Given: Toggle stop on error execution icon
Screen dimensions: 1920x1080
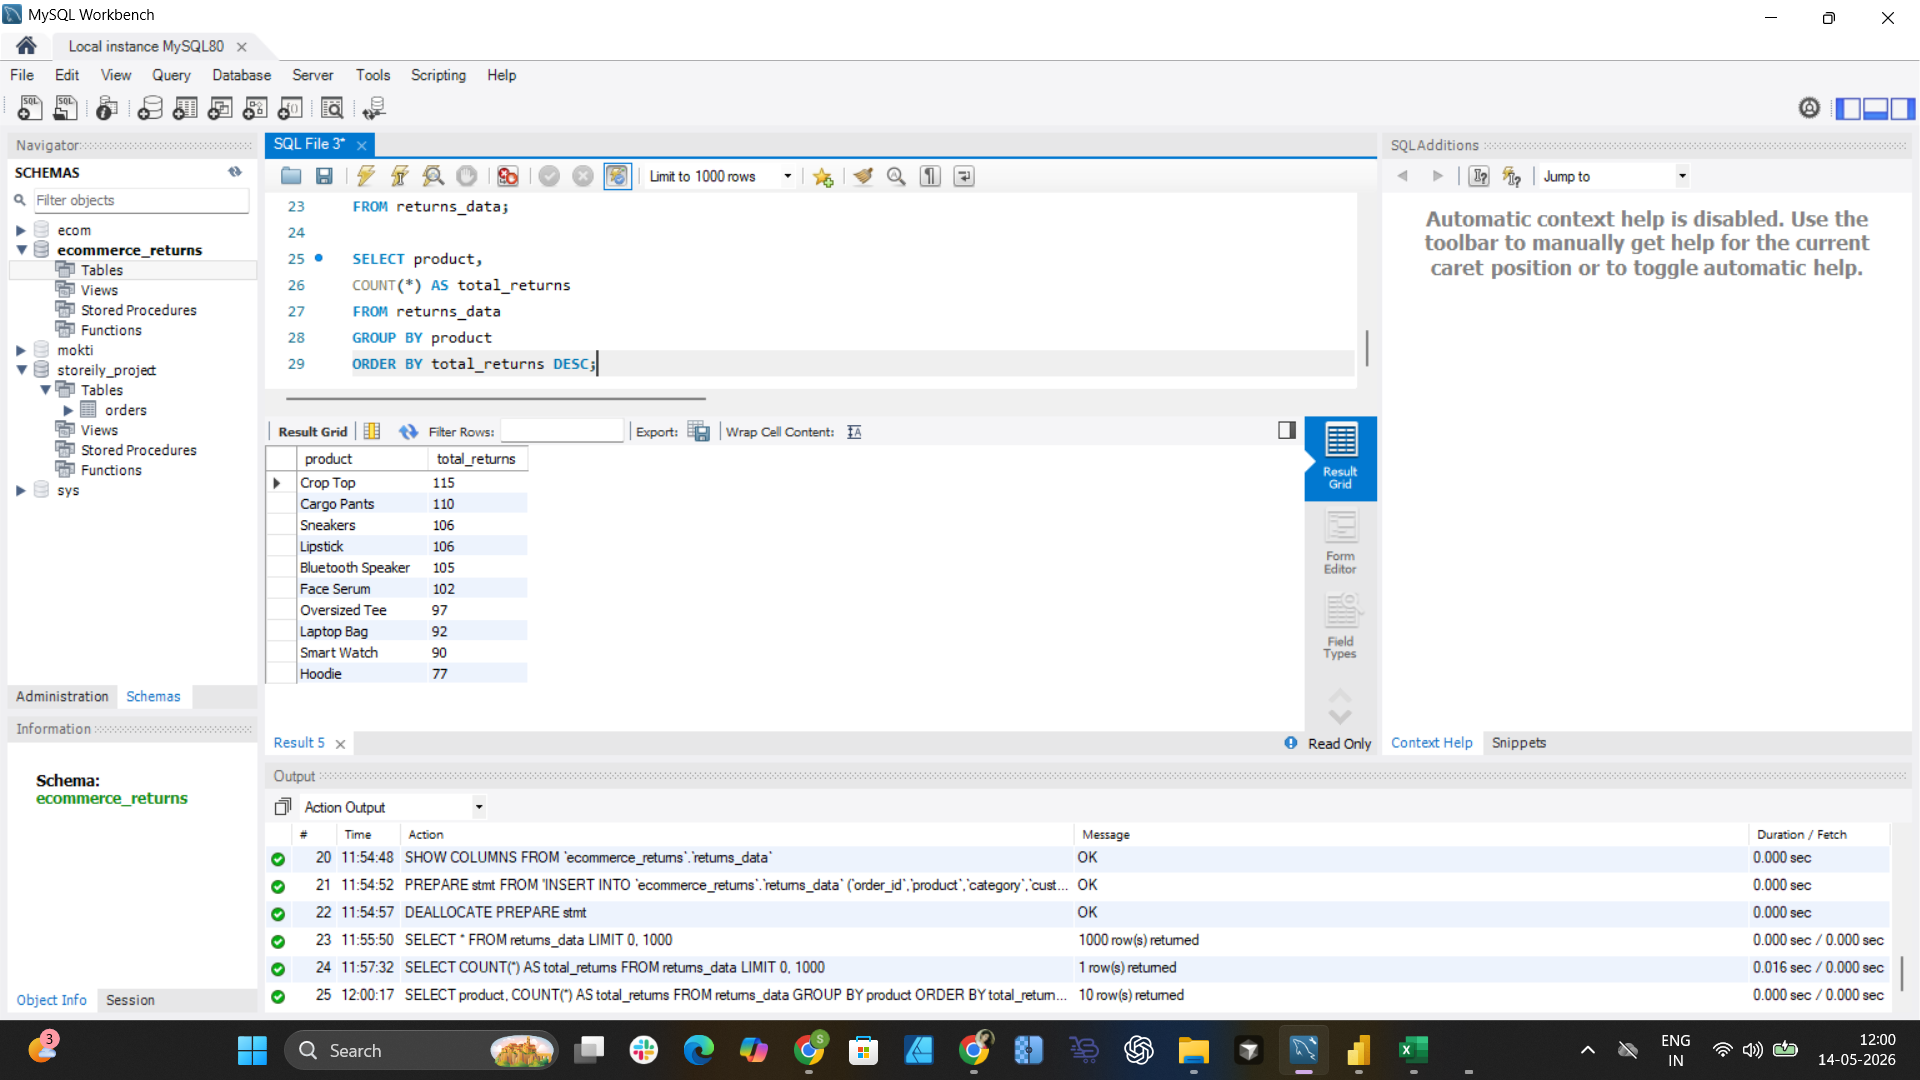Looking at the screenshot, I should pyautogui.click(x=508, y=176).
